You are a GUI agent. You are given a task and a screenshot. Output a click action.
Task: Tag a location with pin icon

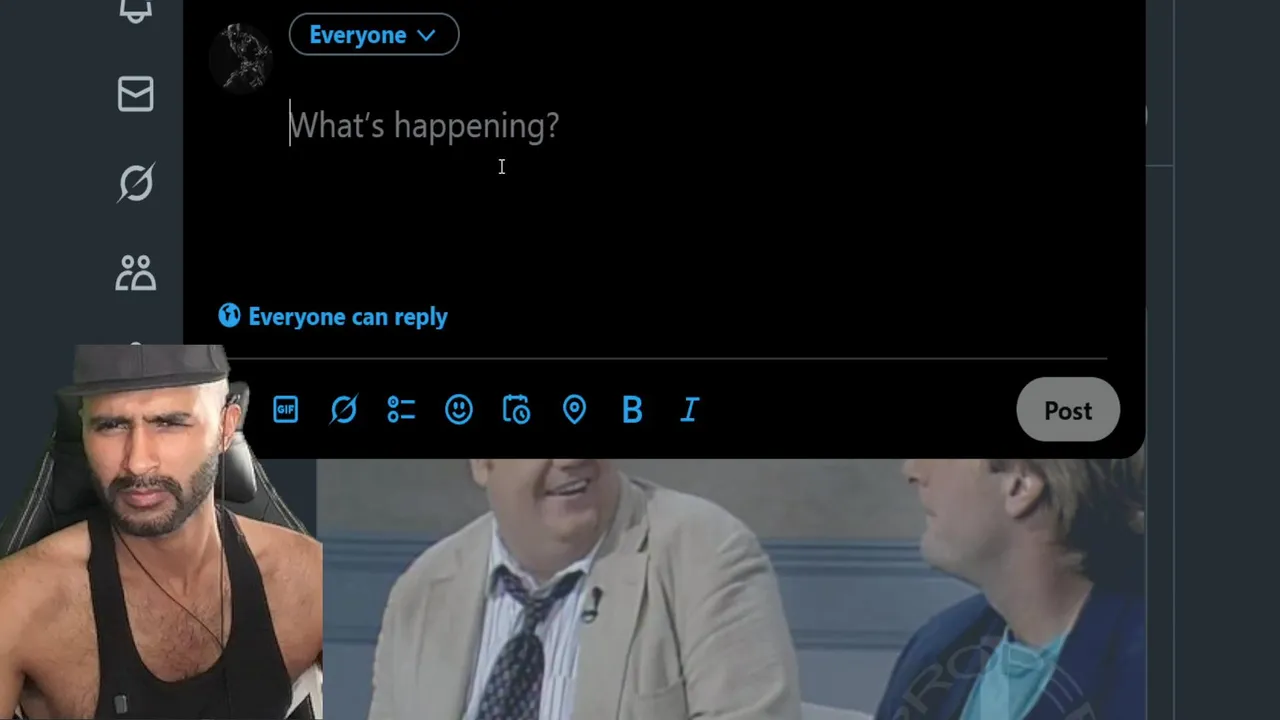(574, 409)
